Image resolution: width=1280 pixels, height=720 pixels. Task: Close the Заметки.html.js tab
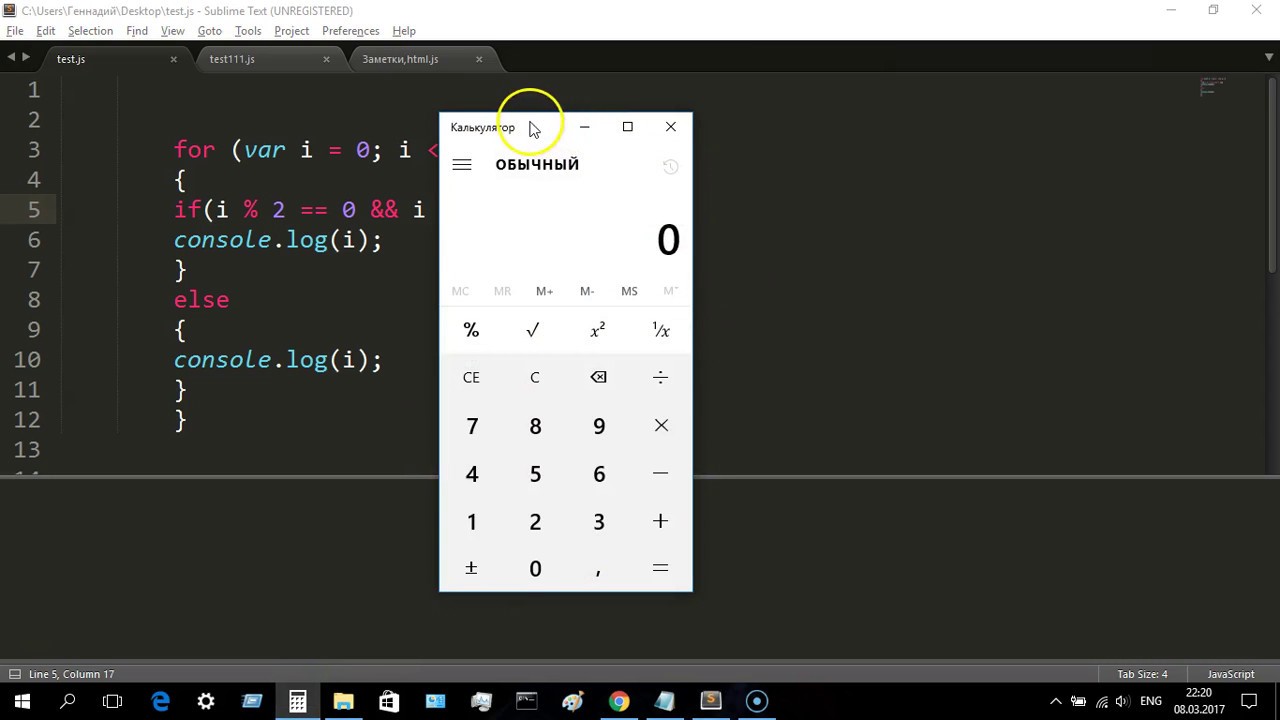click(479, 59)
